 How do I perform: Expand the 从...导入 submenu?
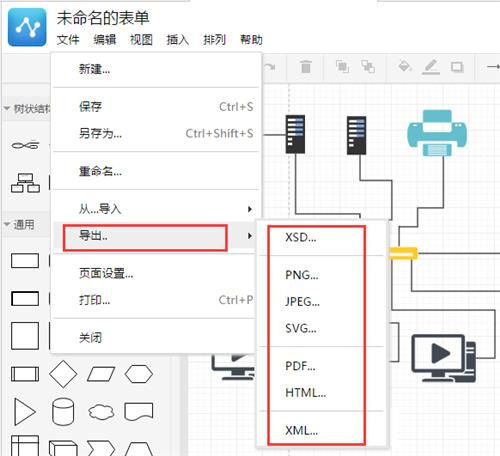[x=156, y=209]
